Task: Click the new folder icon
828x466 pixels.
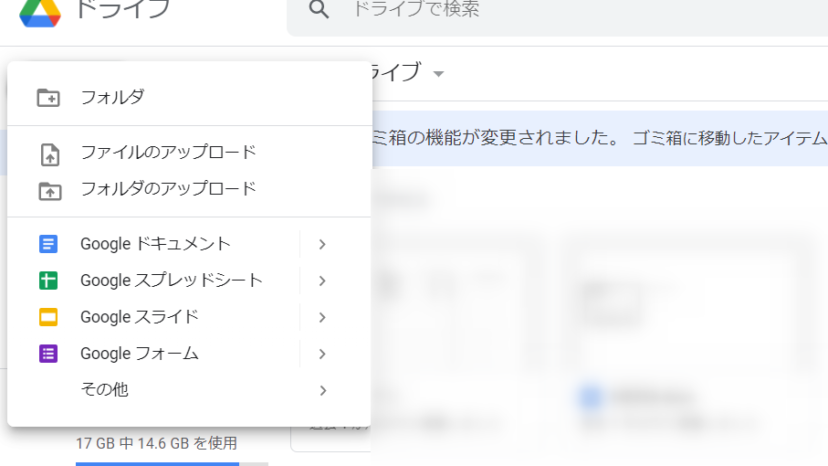Action: click(48, 97)
